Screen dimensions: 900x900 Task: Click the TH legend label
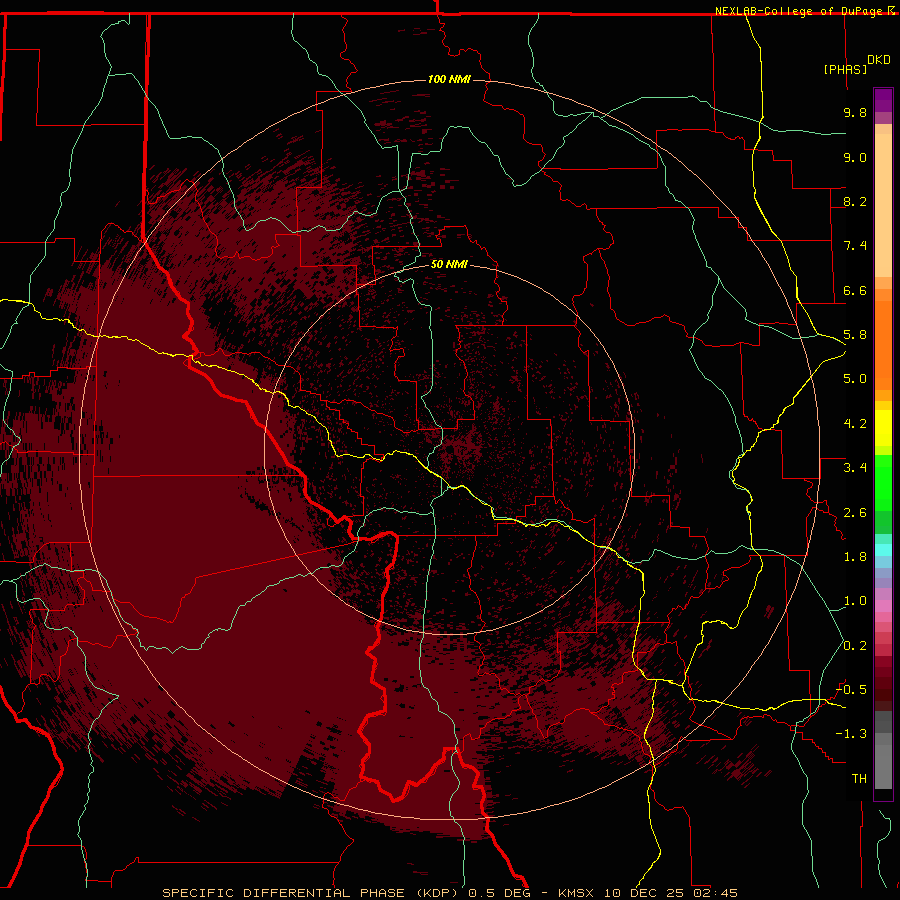[859, 779]
